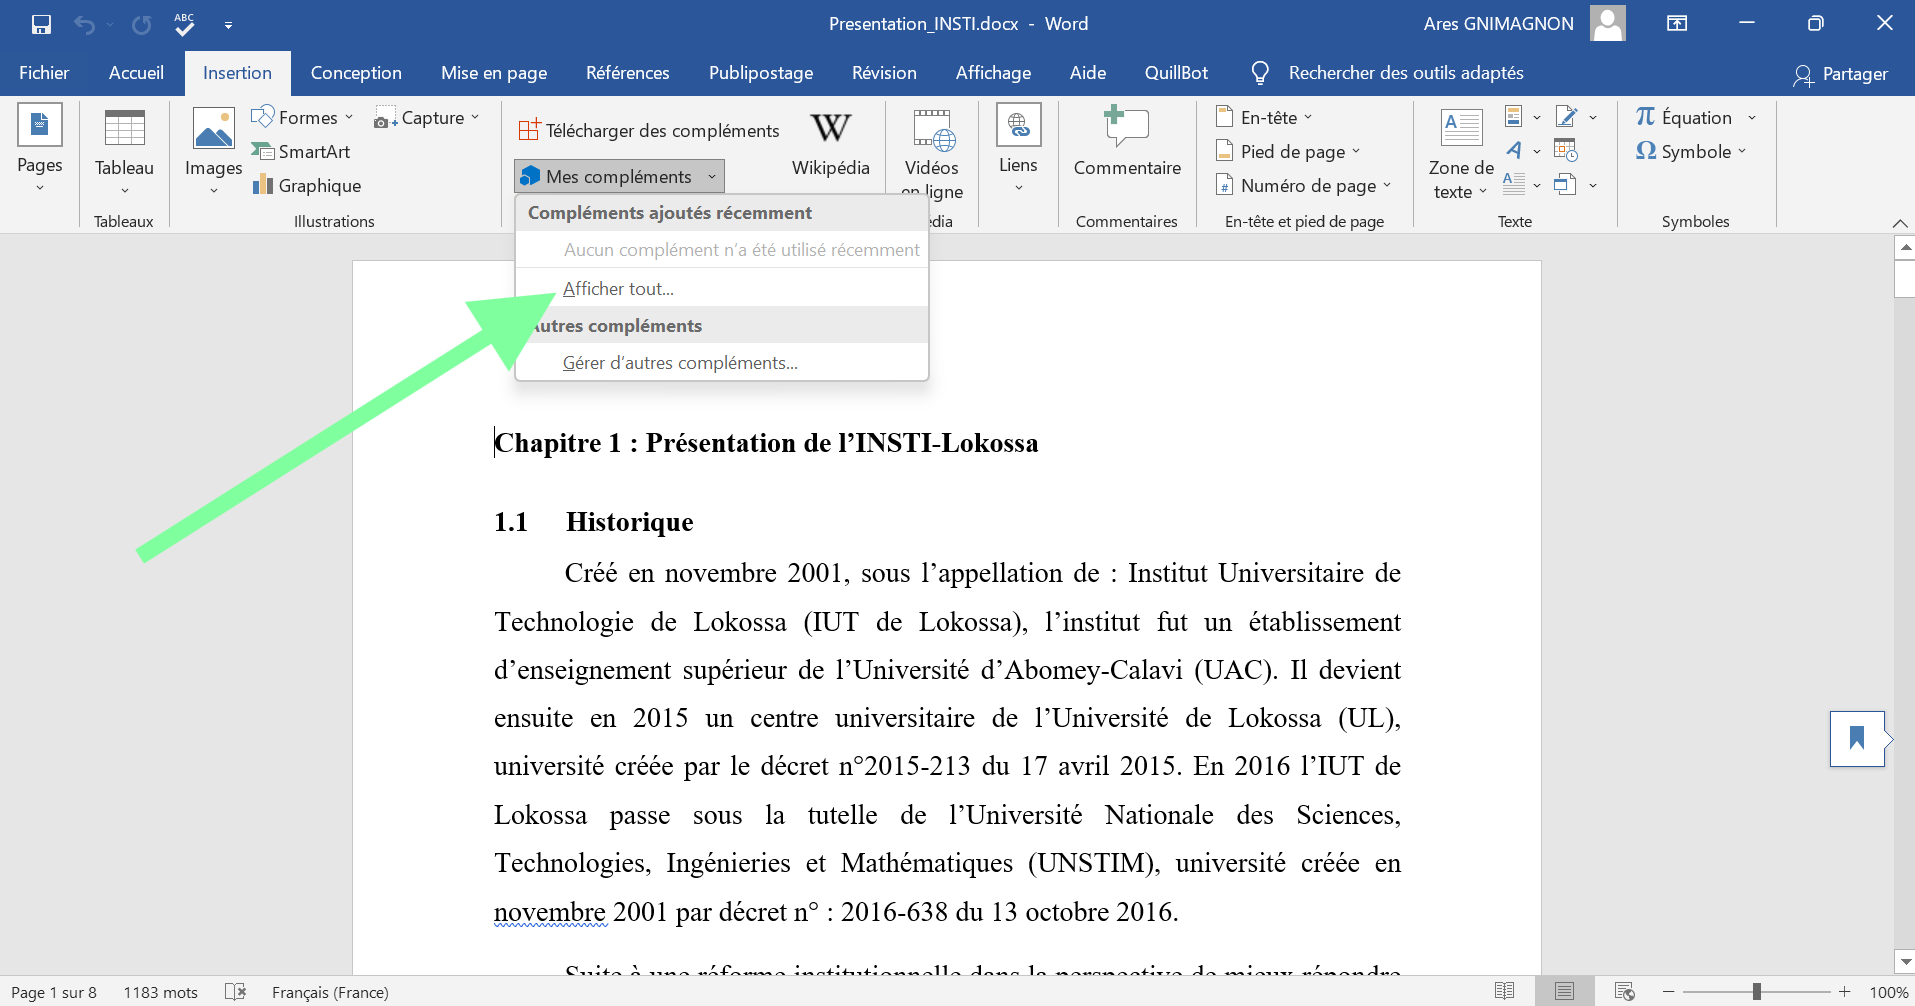
Task: Undo the last action
Action: 84,24
